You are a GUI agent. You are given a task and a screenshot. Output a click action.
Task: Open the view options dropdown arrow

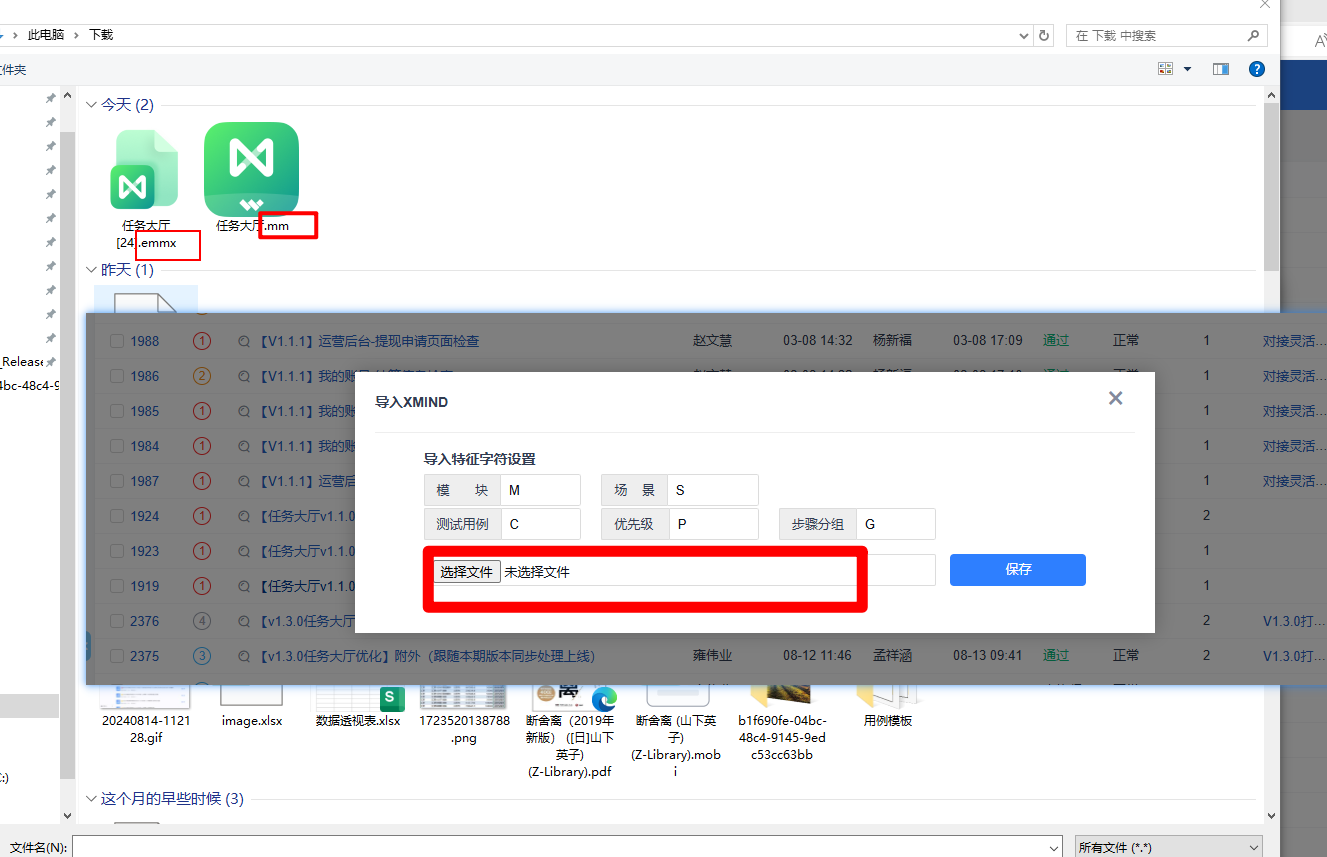pyautogui.click(x=1188, y=69)
